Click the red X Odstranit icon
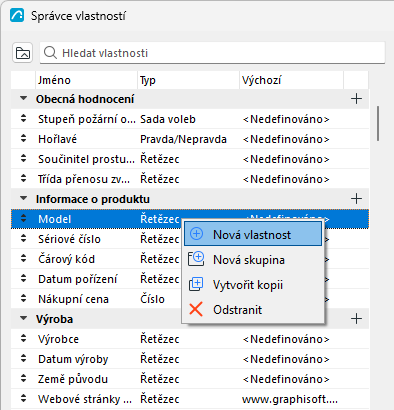 click(196, 309)
